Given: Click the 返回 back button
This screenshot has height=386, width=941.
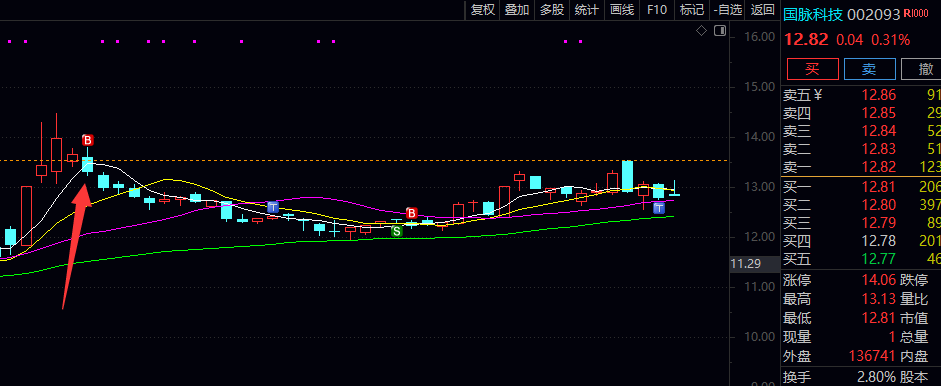Looking at the screenshot, I should (x=763, y=9).
